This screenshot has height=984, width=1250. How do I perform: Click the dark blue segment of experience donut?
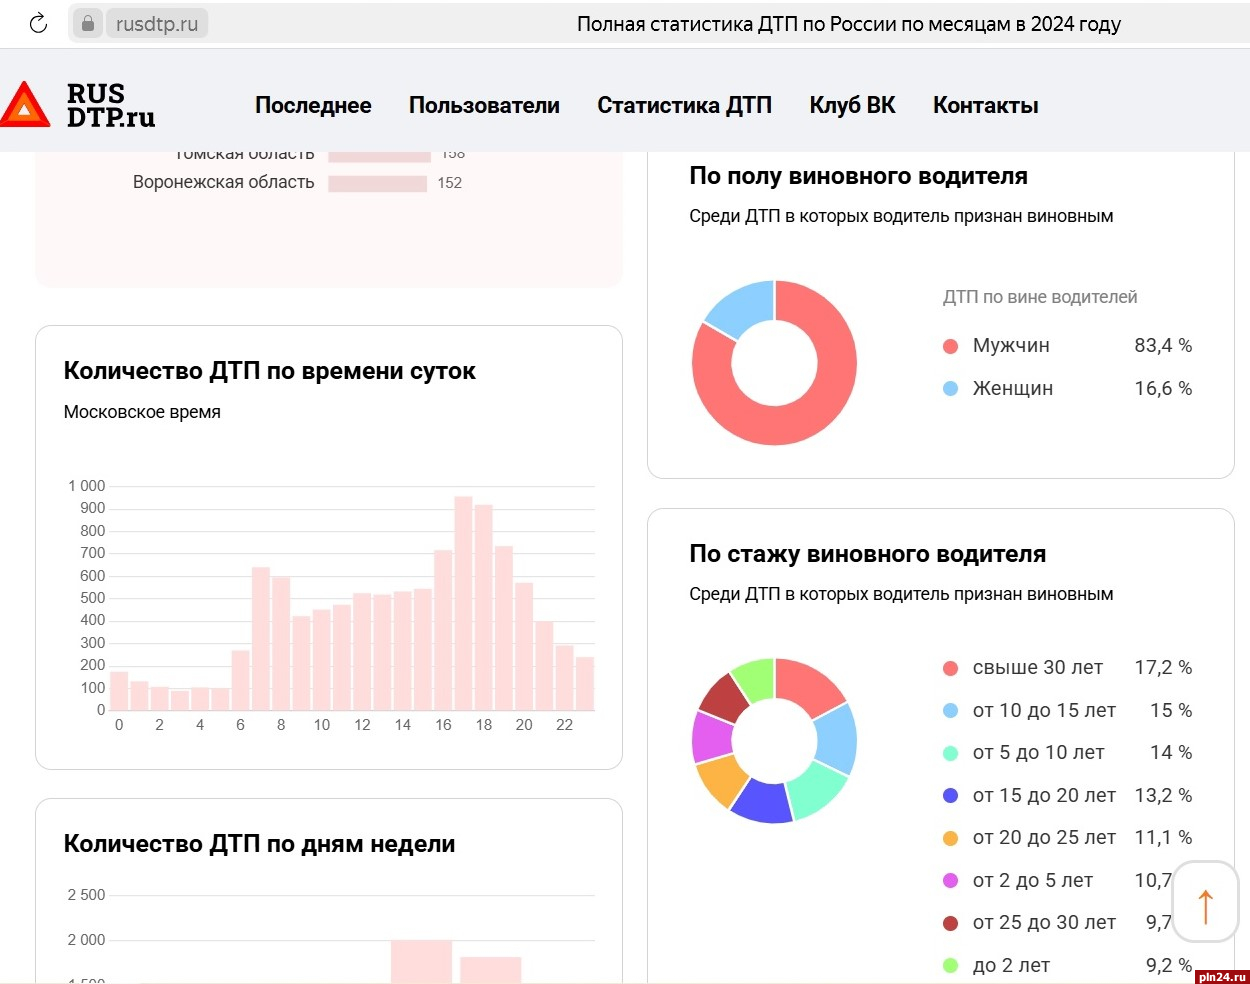(x=763, y=801)
